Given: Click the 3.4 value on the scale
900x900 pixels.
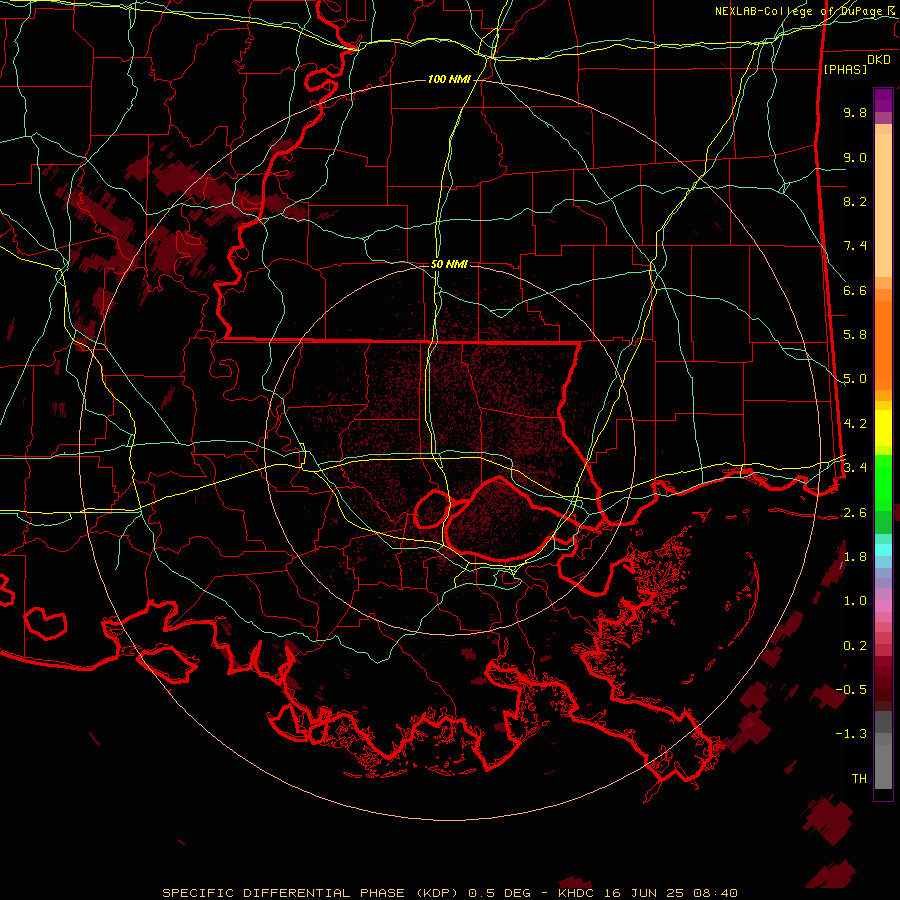Looking at the screenshot, I should pyautogui.click(x=855, y=468).
